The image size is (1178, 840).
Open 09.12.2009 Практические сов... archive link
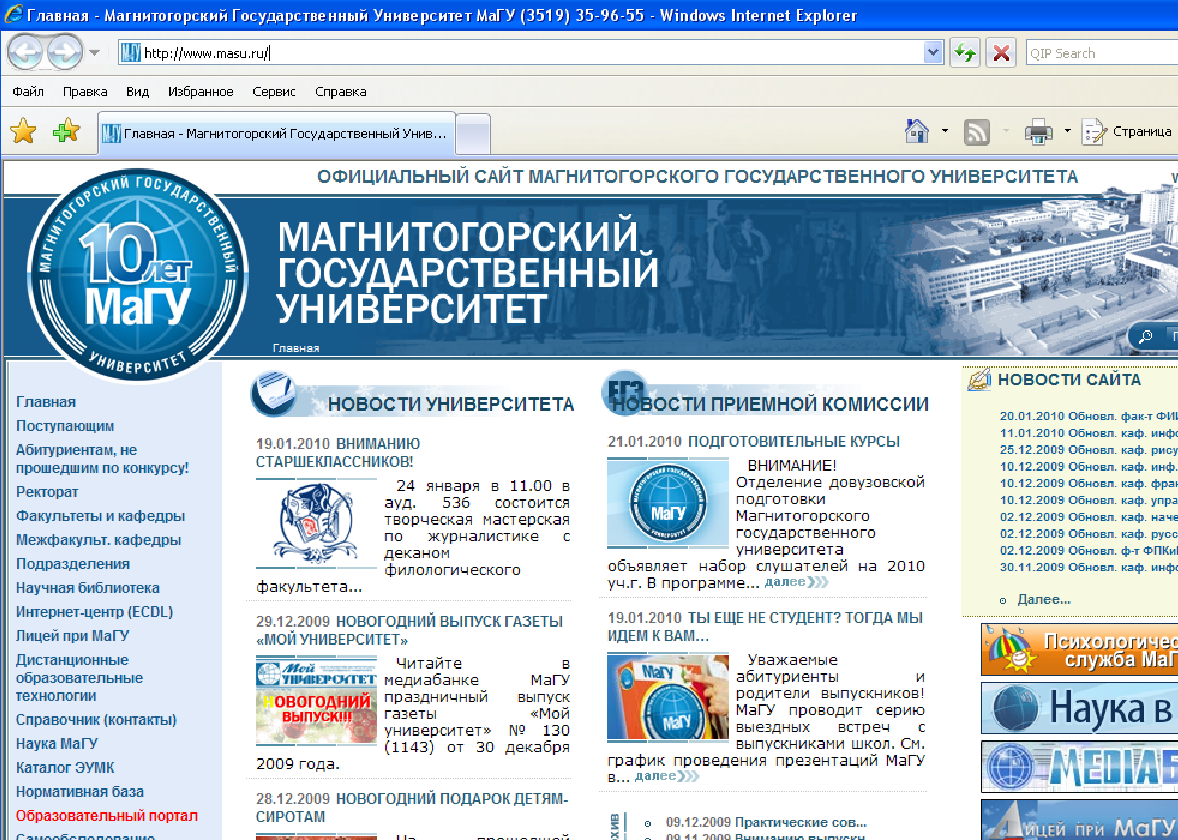pyautogui.click(x=766, y=823)
